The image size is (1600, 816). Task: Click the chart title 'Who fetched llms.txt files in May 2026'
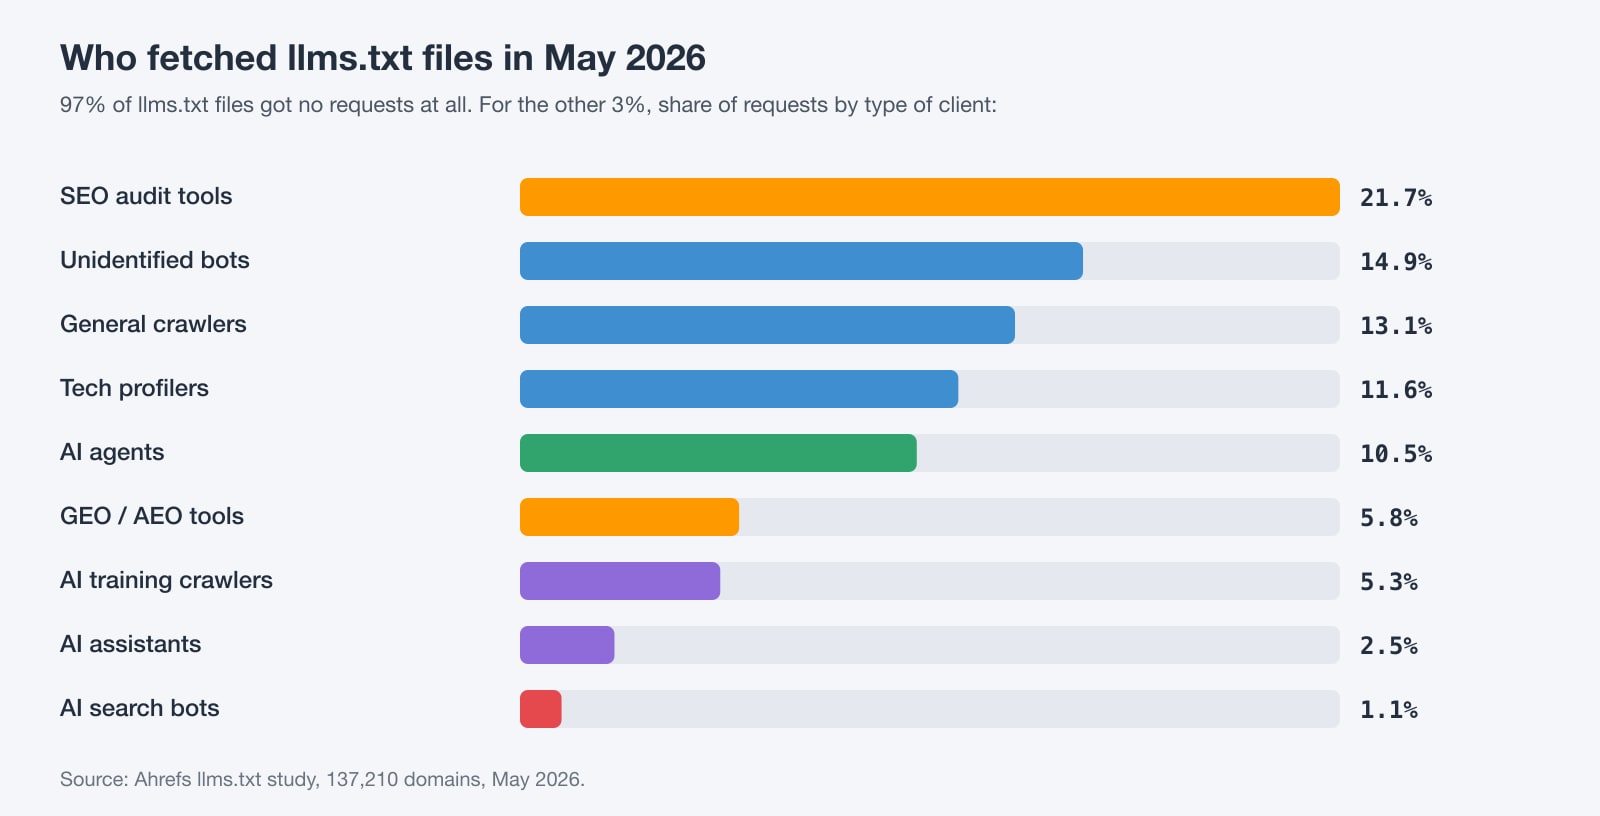tap(383, 58)
